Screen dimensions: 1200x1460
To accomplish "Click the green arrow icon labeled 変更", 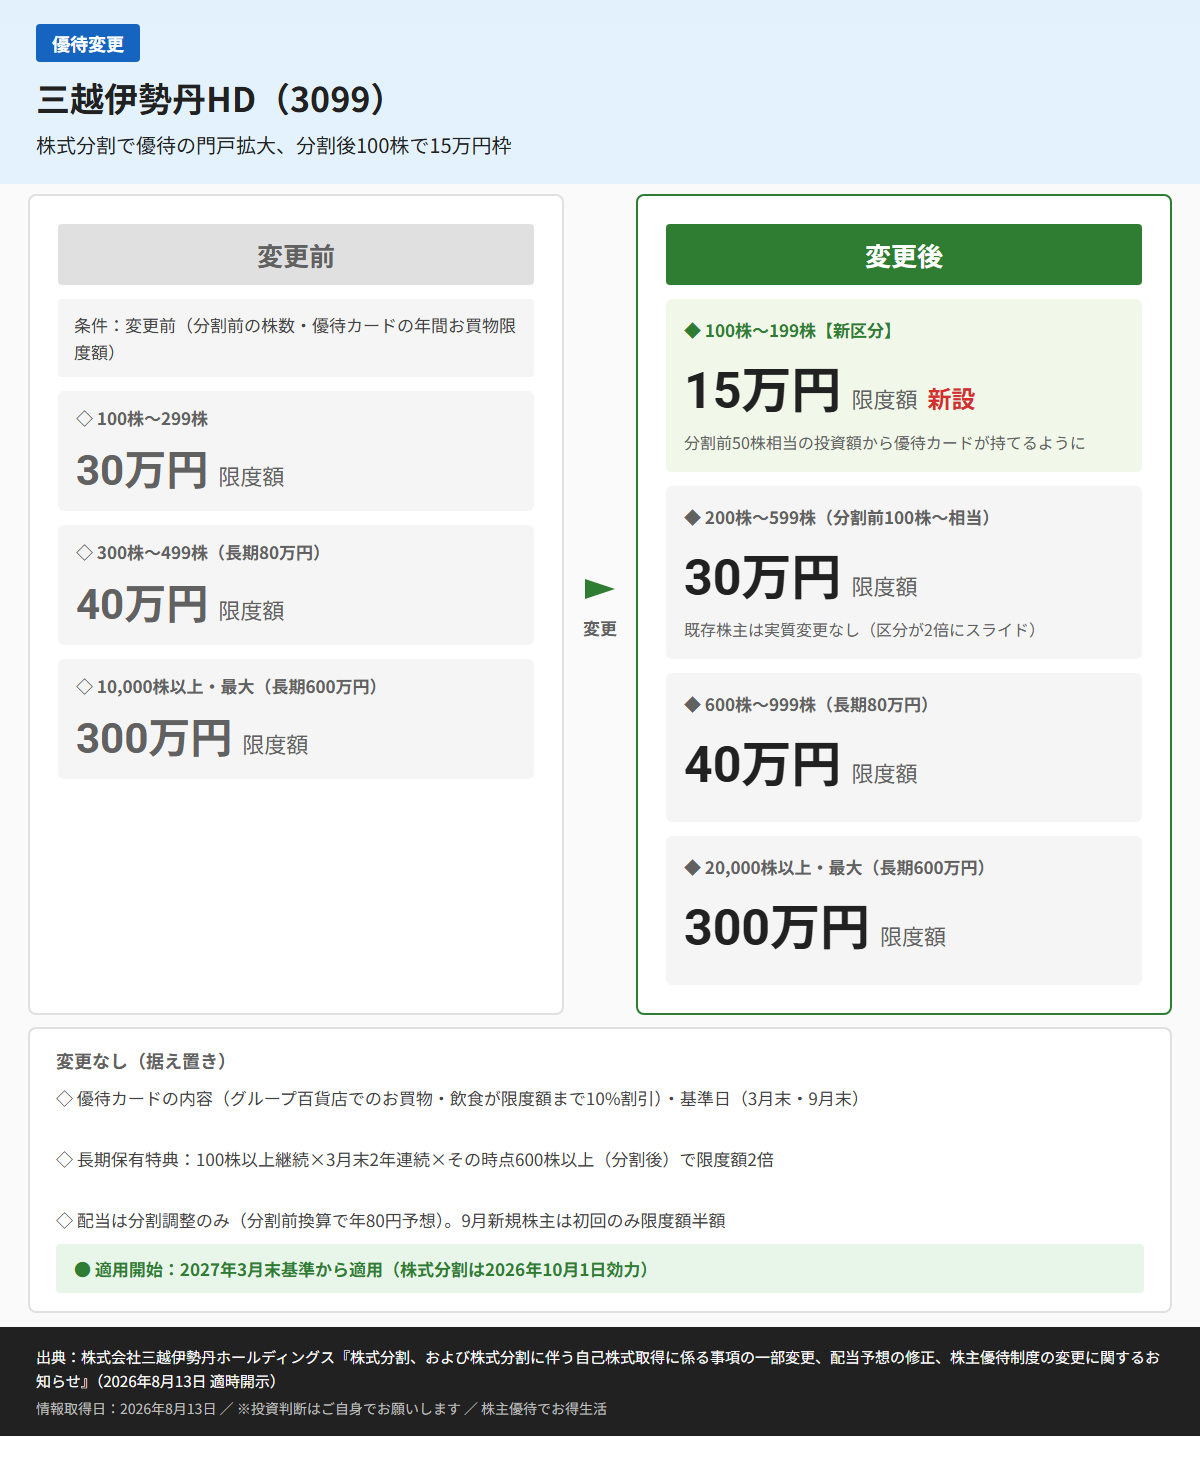I will tap(599, 588).
